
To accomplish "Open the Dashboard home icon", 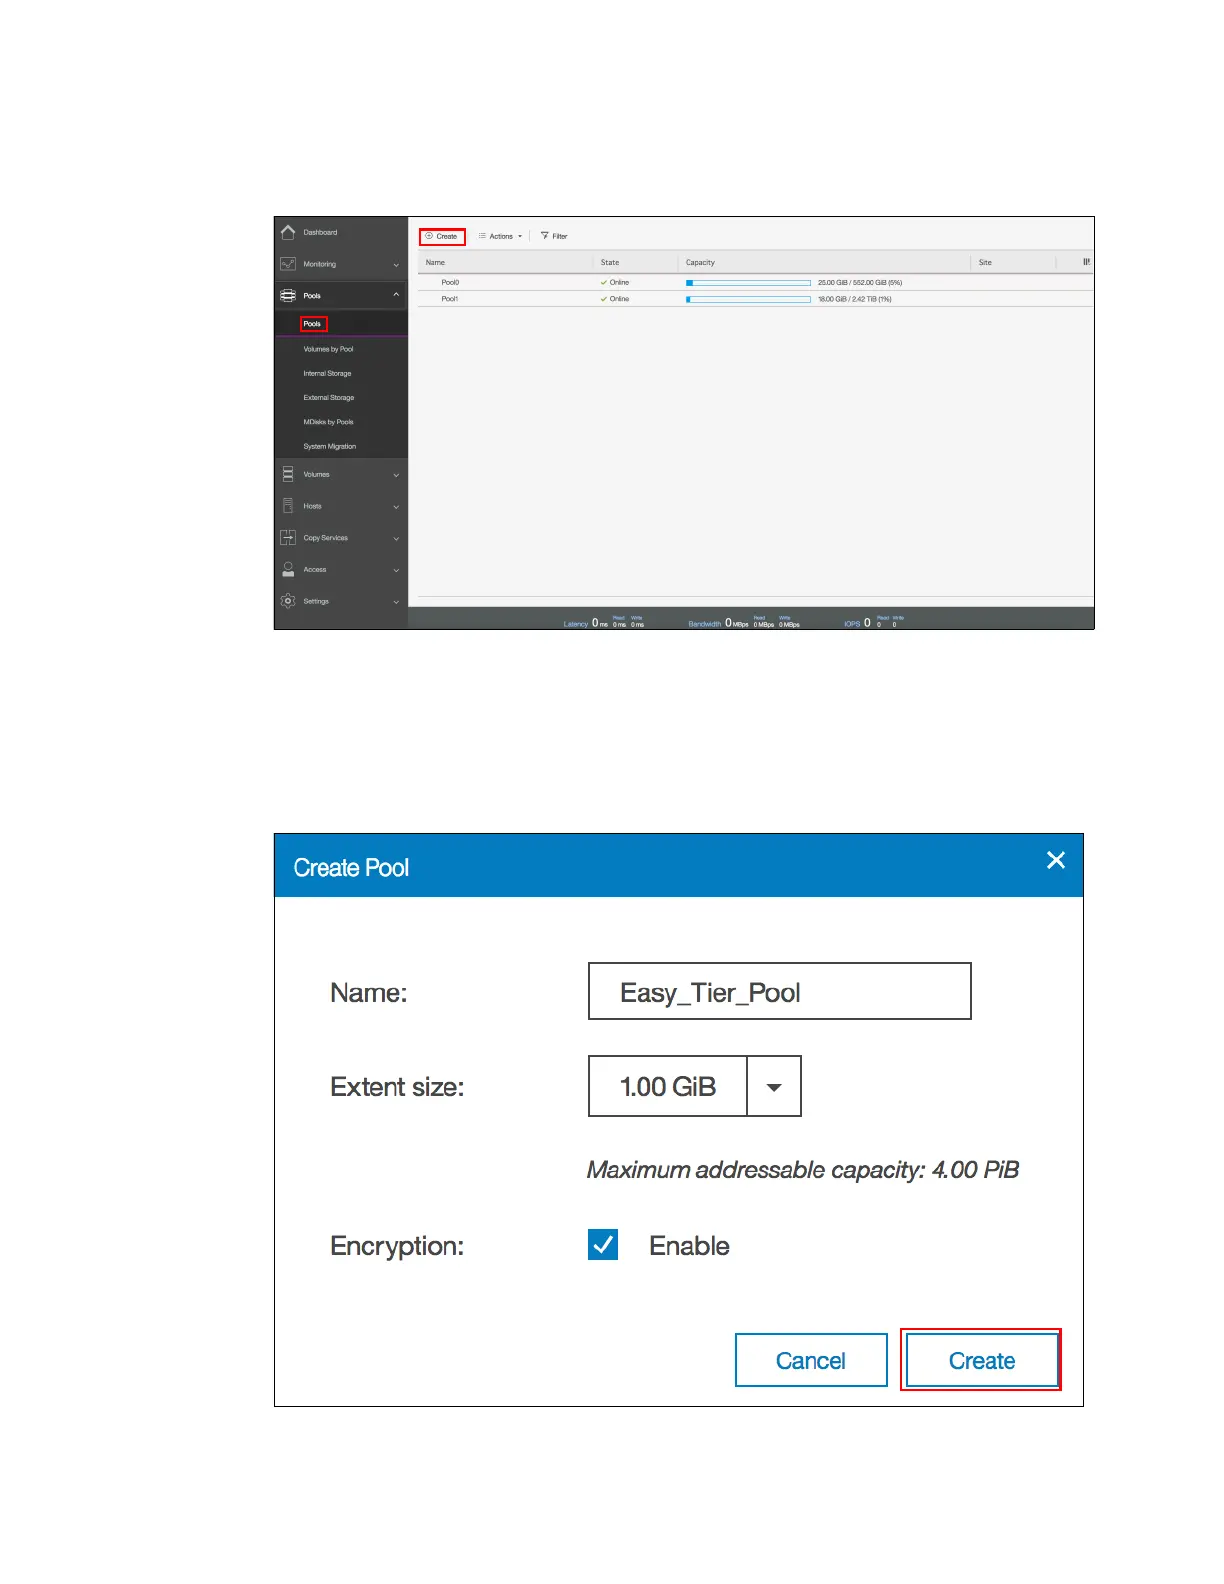I will click(x=288, y=232).
